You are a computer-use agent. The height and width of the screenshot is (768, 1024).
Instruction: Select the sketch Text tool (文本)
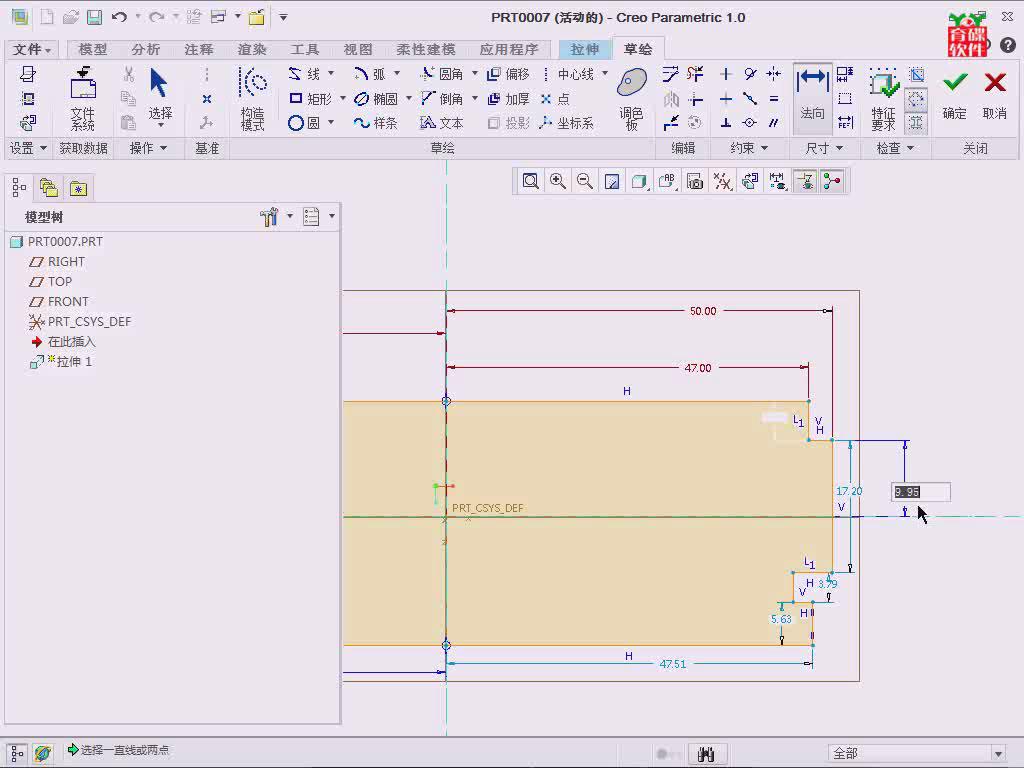(x=442, y=123)
